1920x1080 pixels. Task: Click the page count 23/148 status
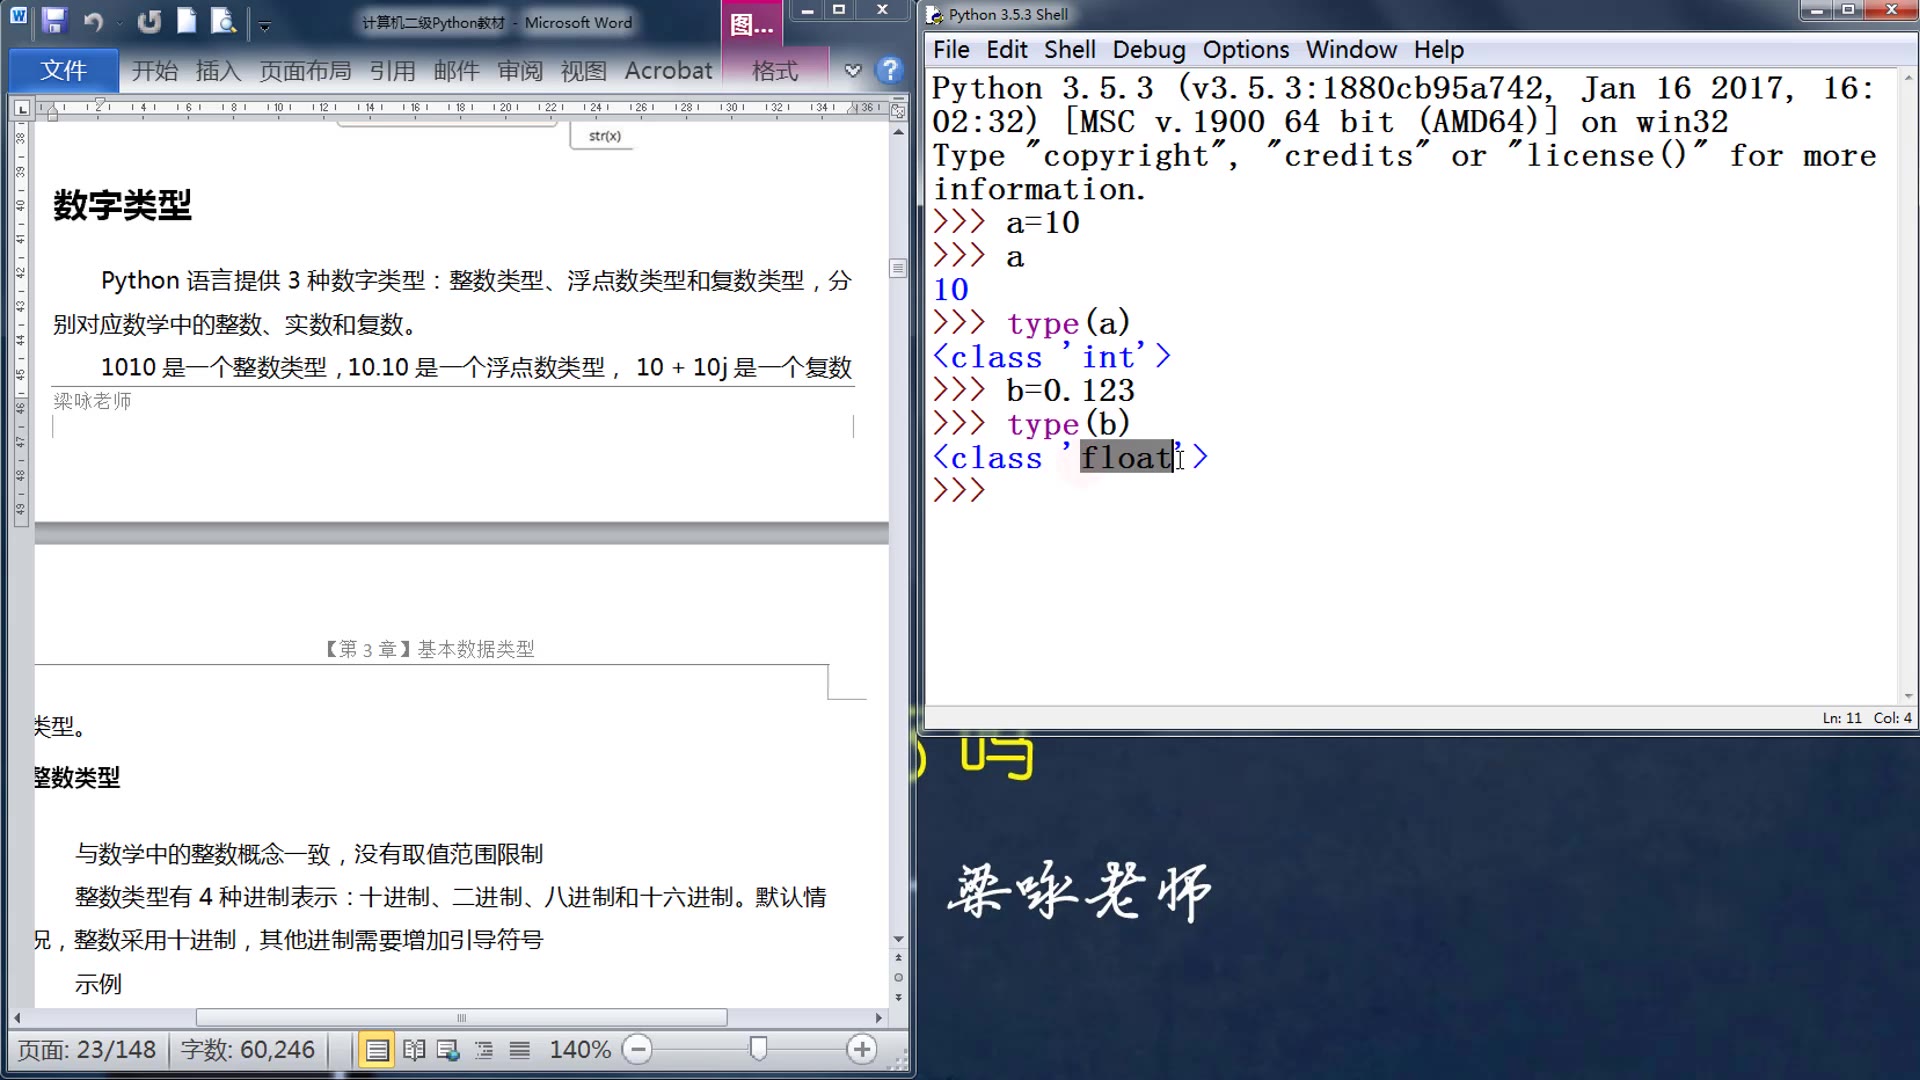point(87,1049)
